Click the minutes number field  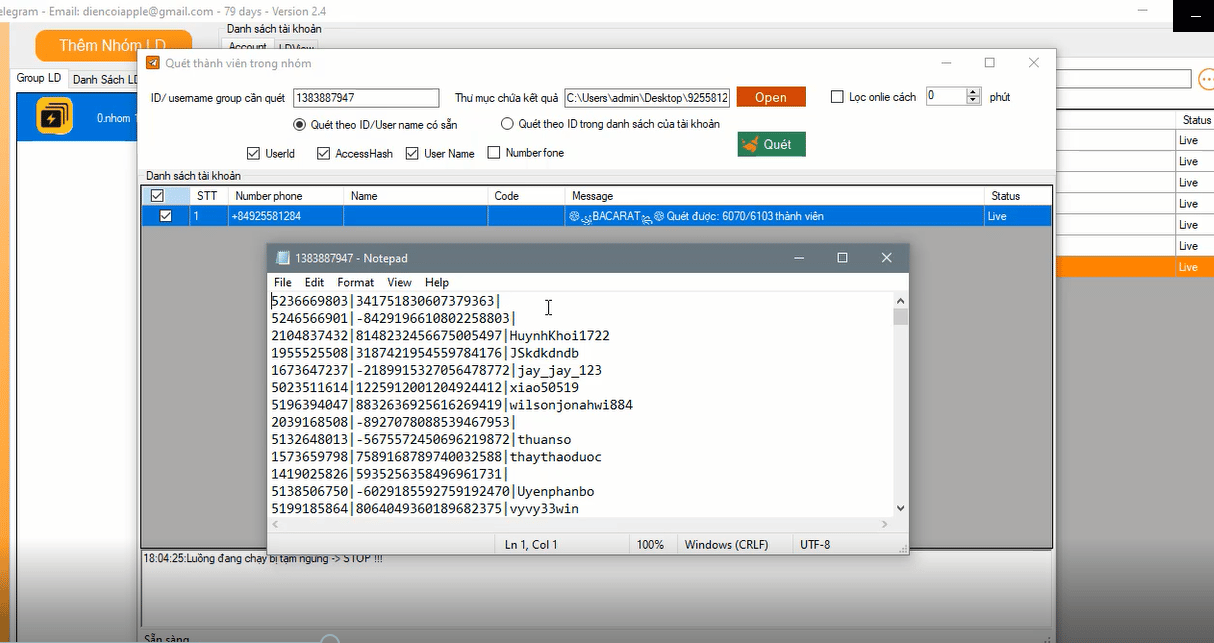[x=946, y=97]
